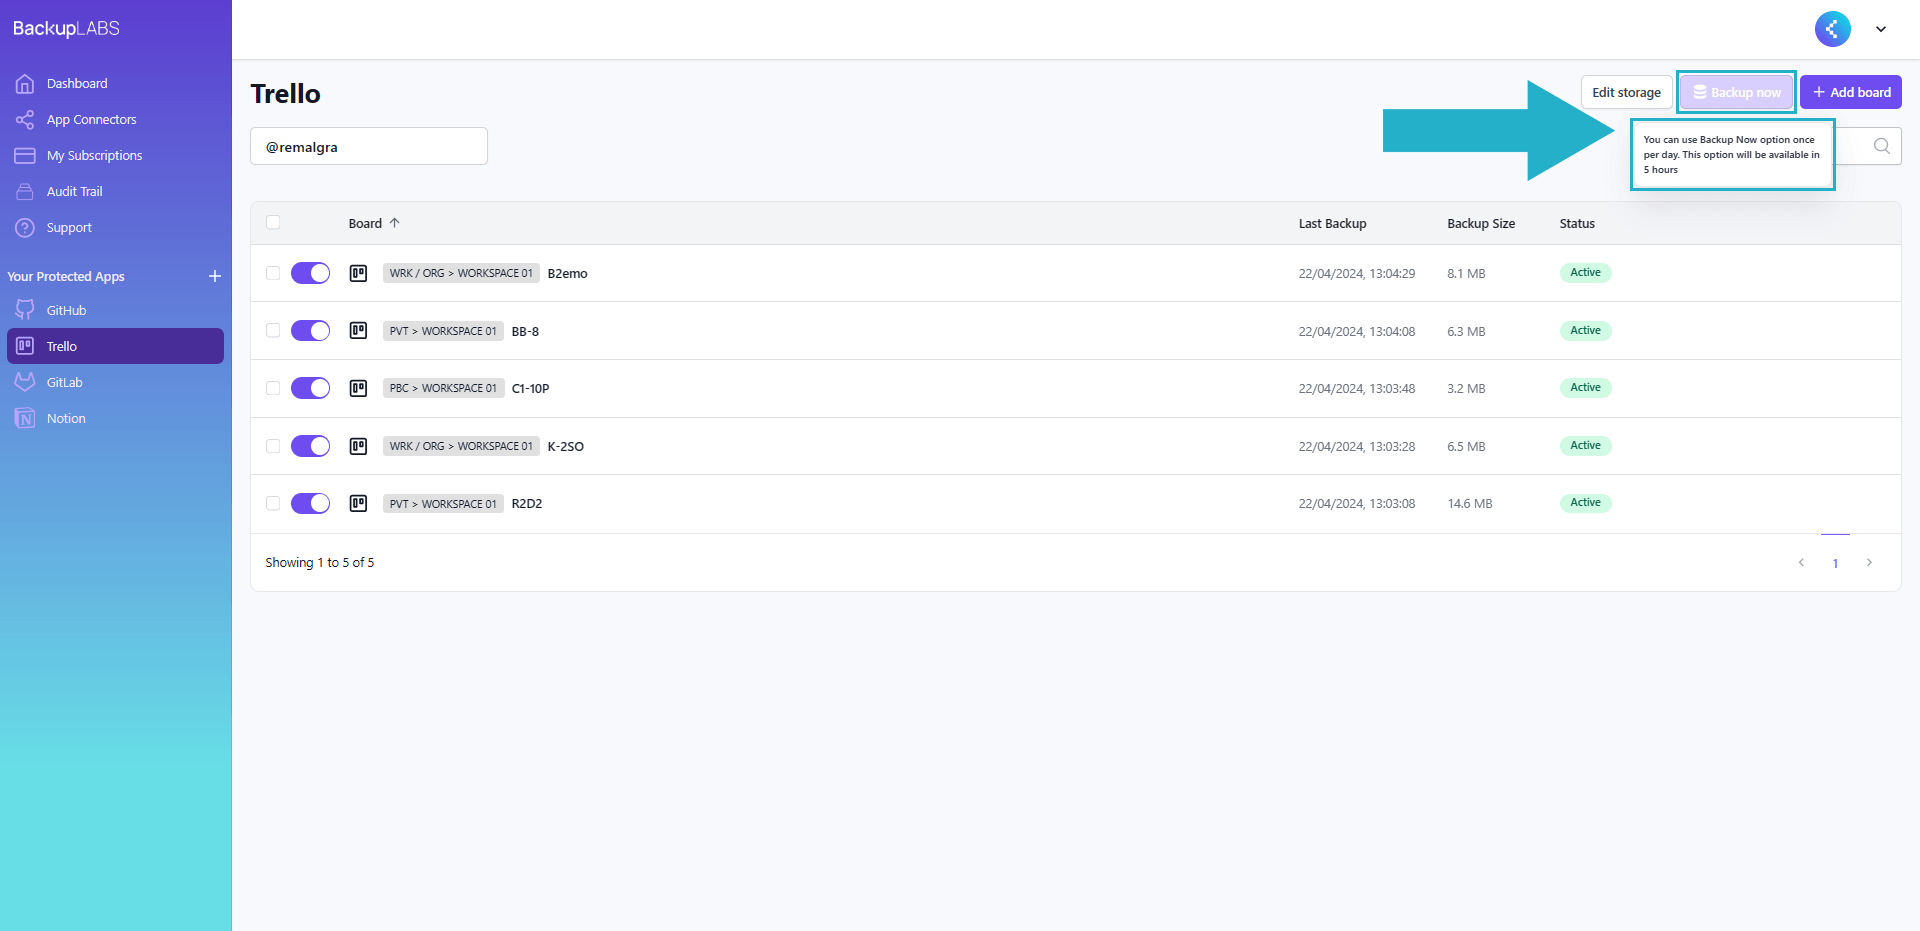The width and height of the screenshot is (1920, 931).
Task: Select Notion under protected apps
Action: [115, 418]
